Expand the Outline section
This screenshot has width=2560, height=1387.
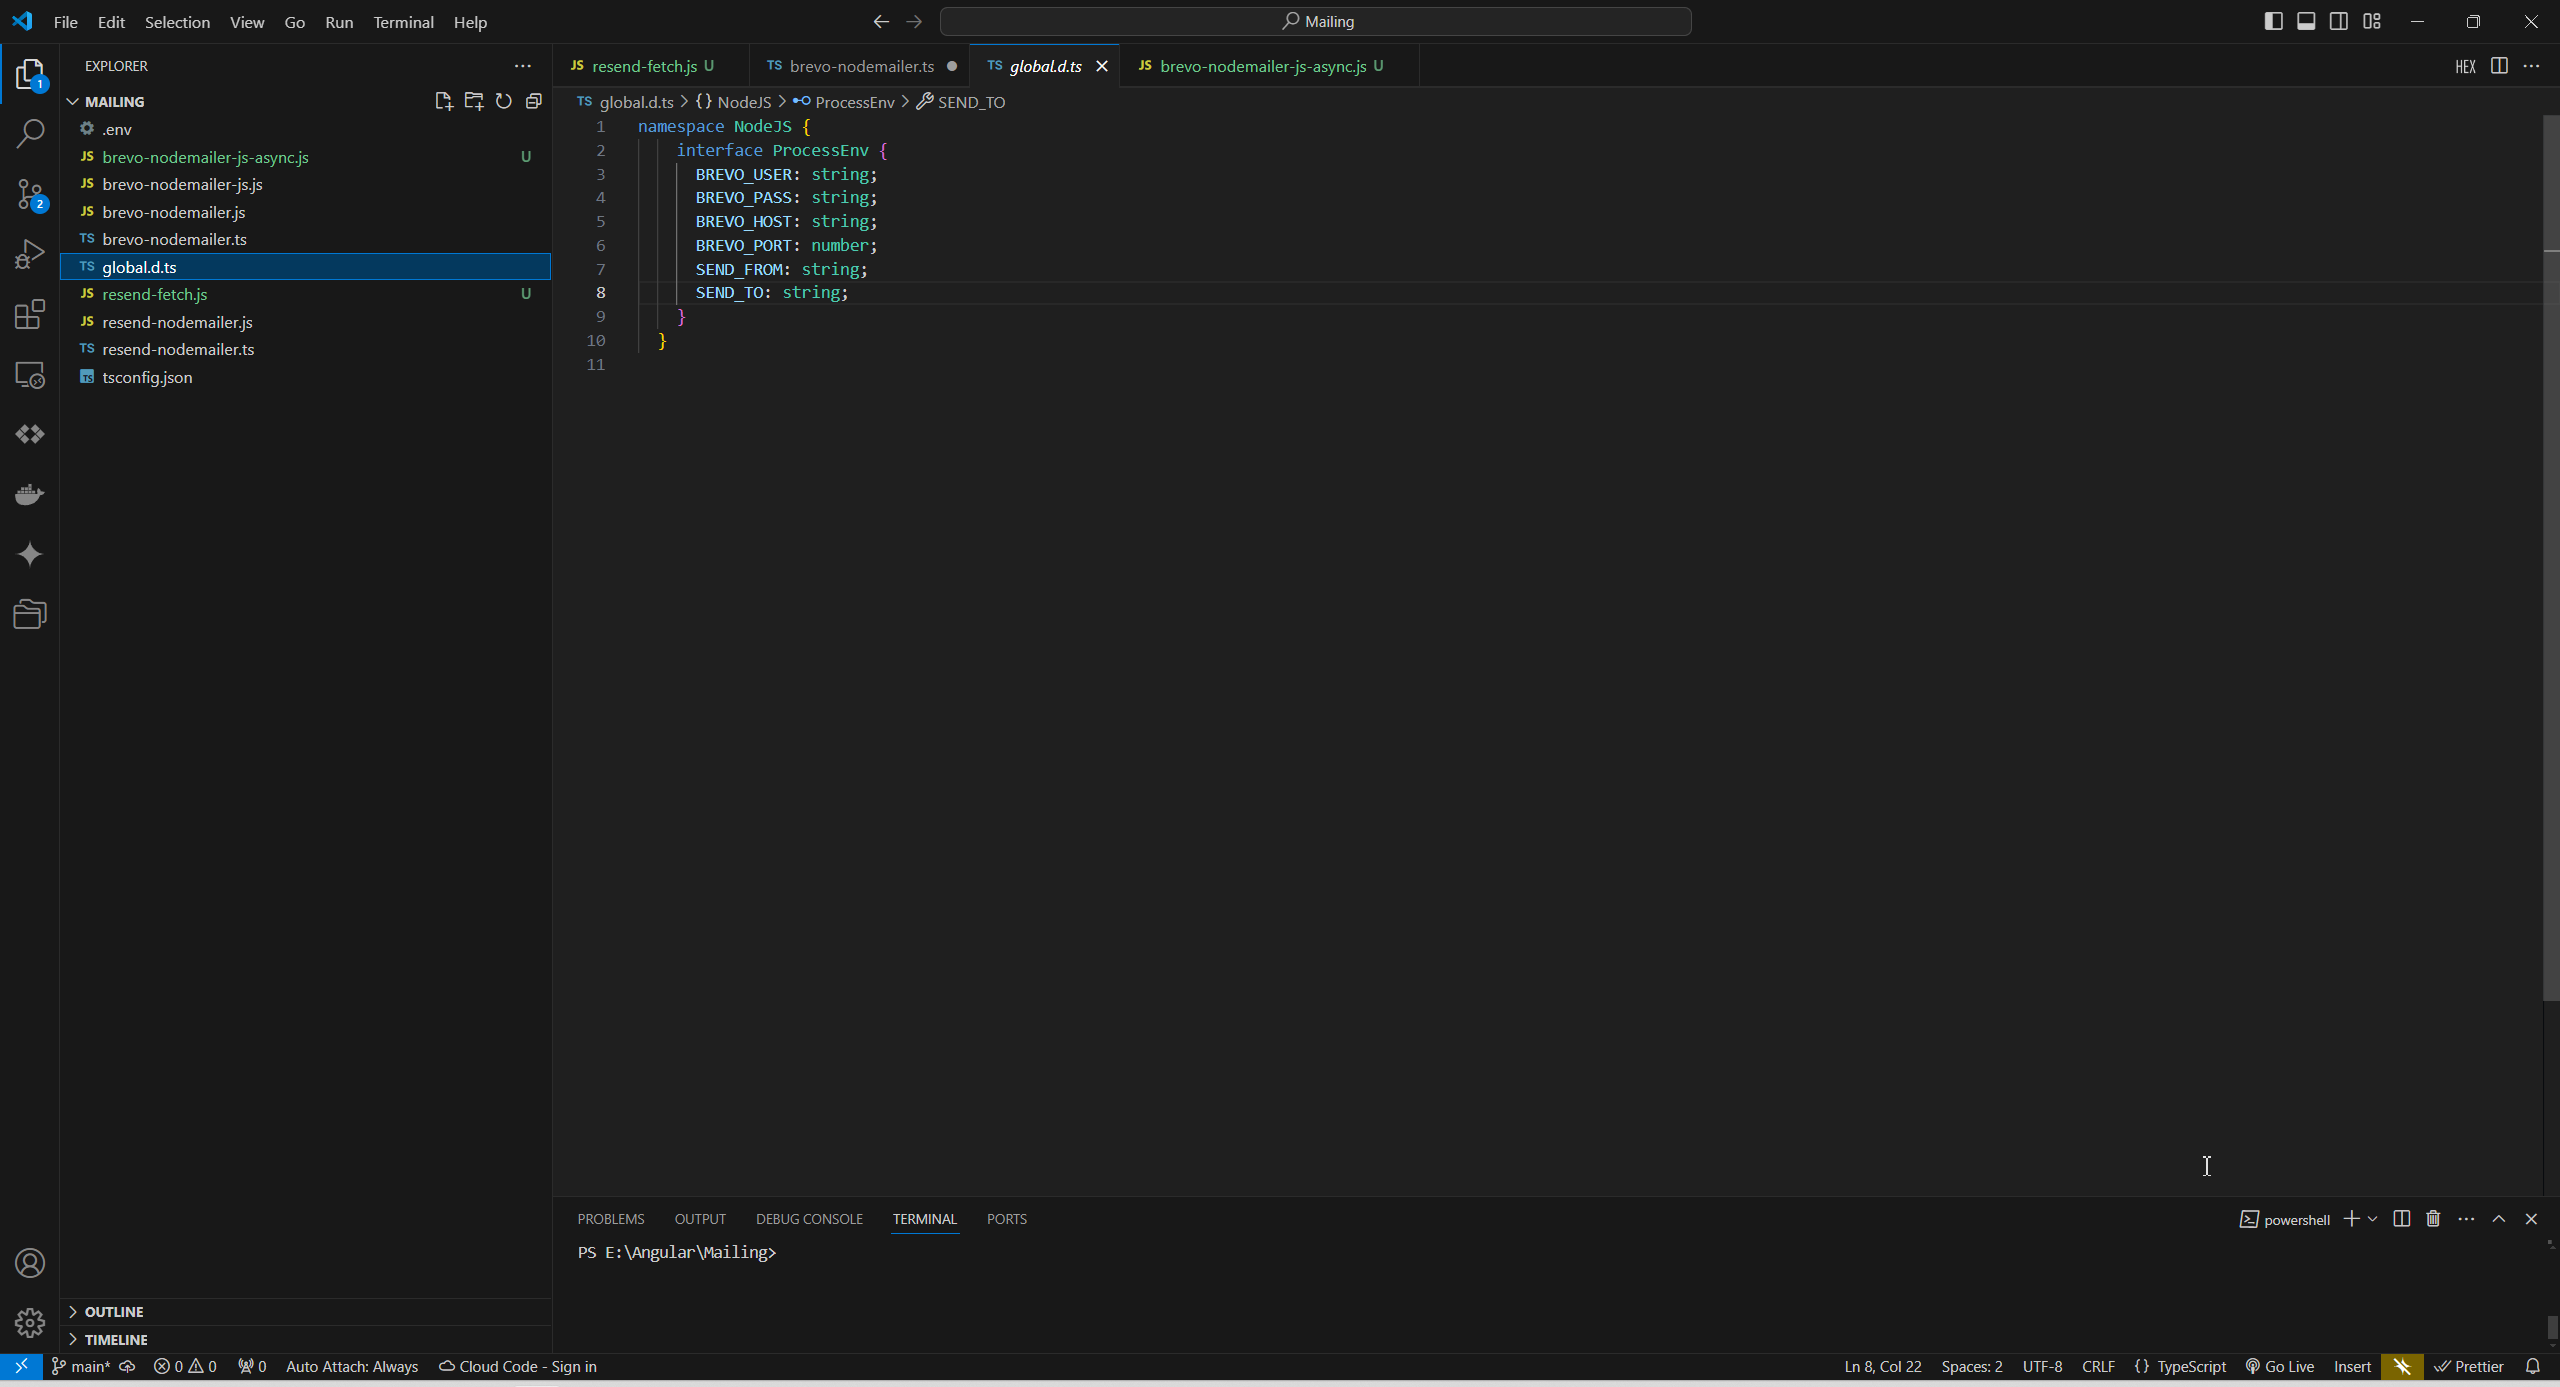pyautogui.click(x=113, y=1311)
